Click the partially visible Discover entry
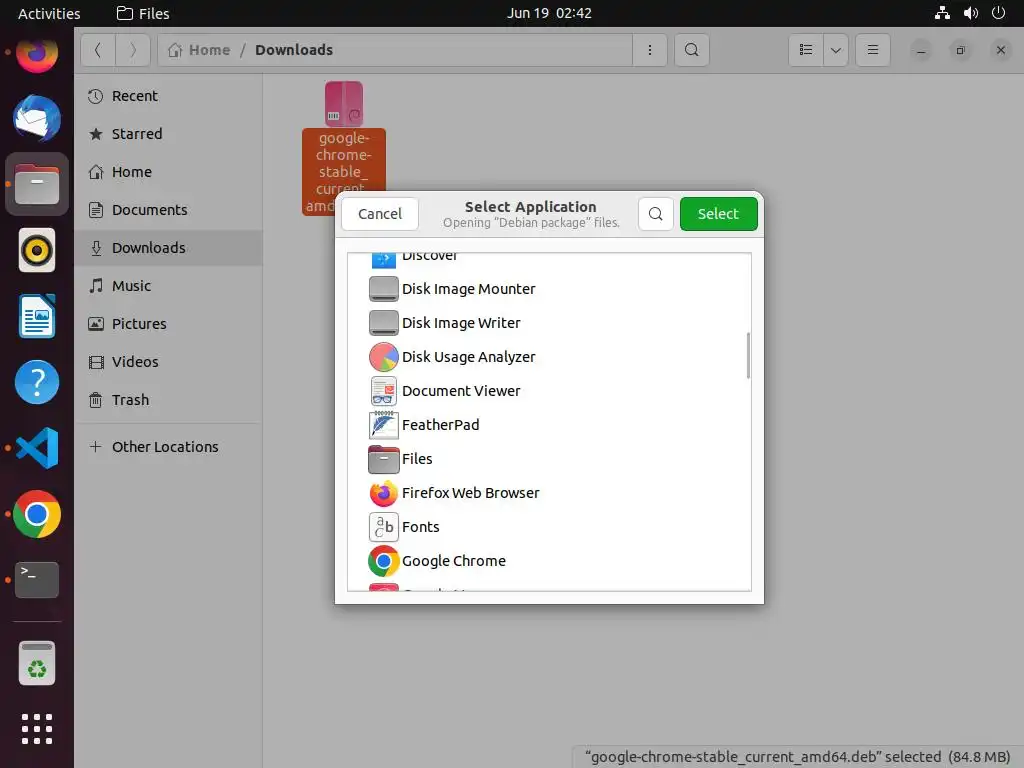The height and width of the screenshot is (768, 1024). click(549, 261)
